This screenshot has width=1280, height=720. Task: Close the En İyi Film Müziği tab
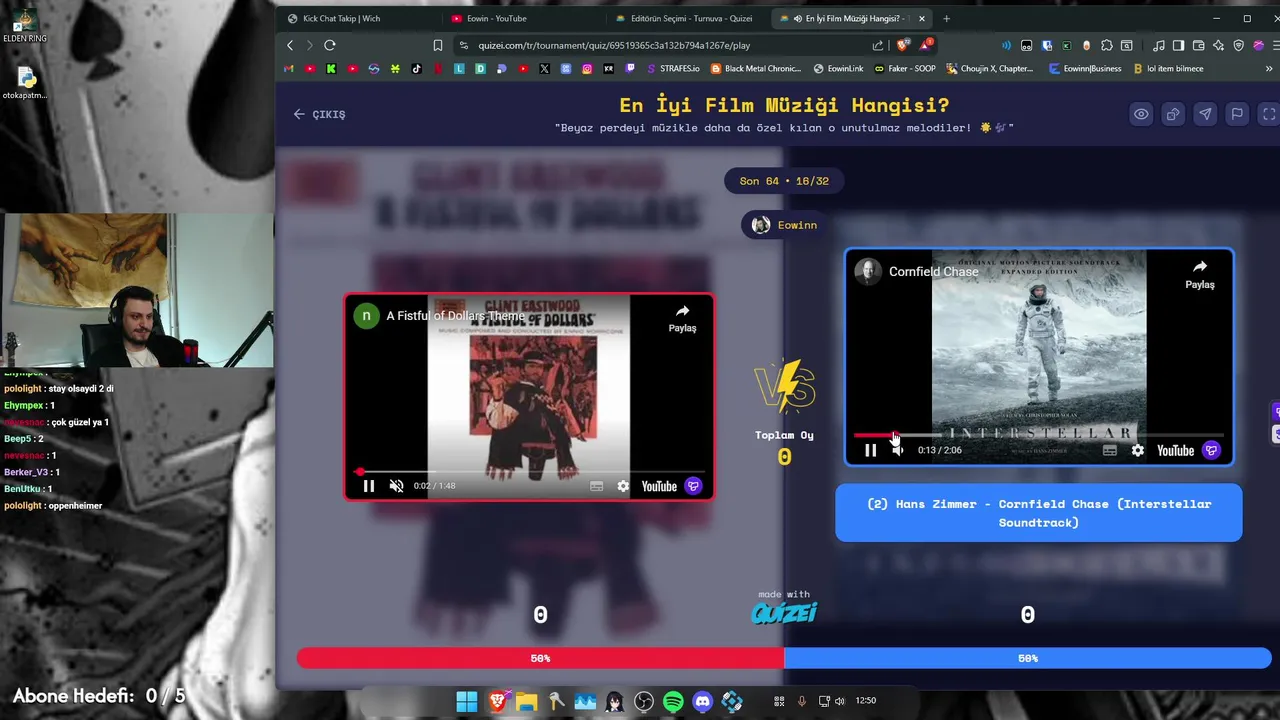[x=922, y=18]
